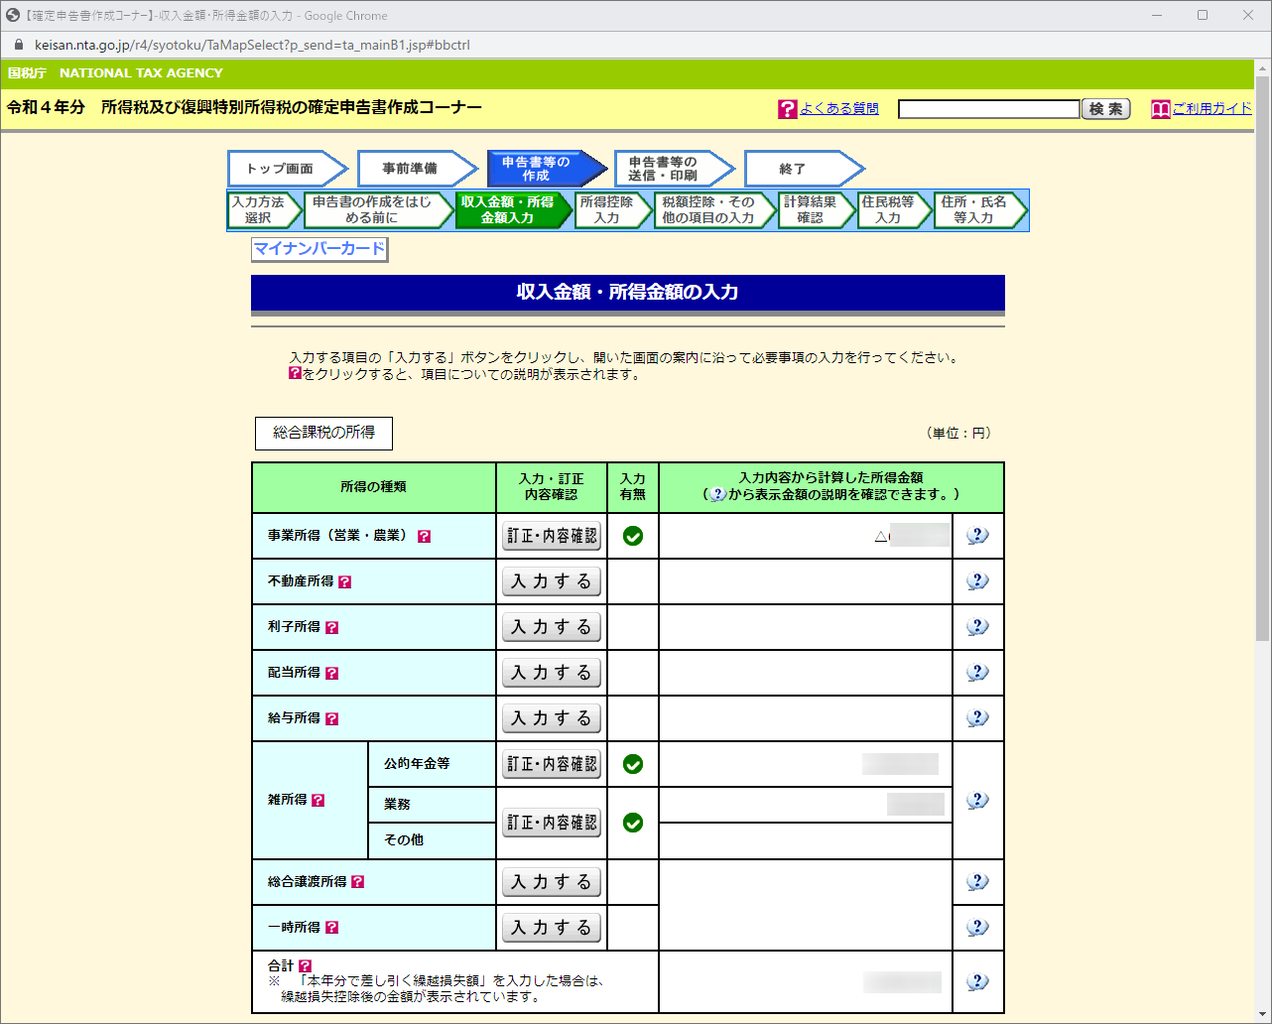
Task: Click 入力する for 配当所得
Action: 552,673
